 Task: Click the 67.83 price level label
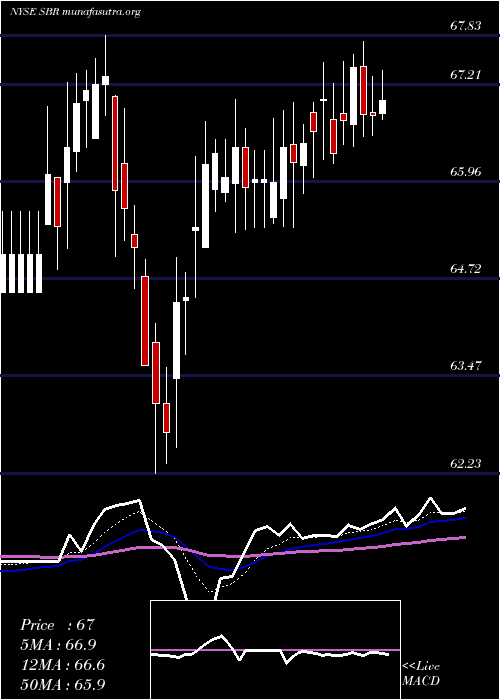tap(466, 26)
